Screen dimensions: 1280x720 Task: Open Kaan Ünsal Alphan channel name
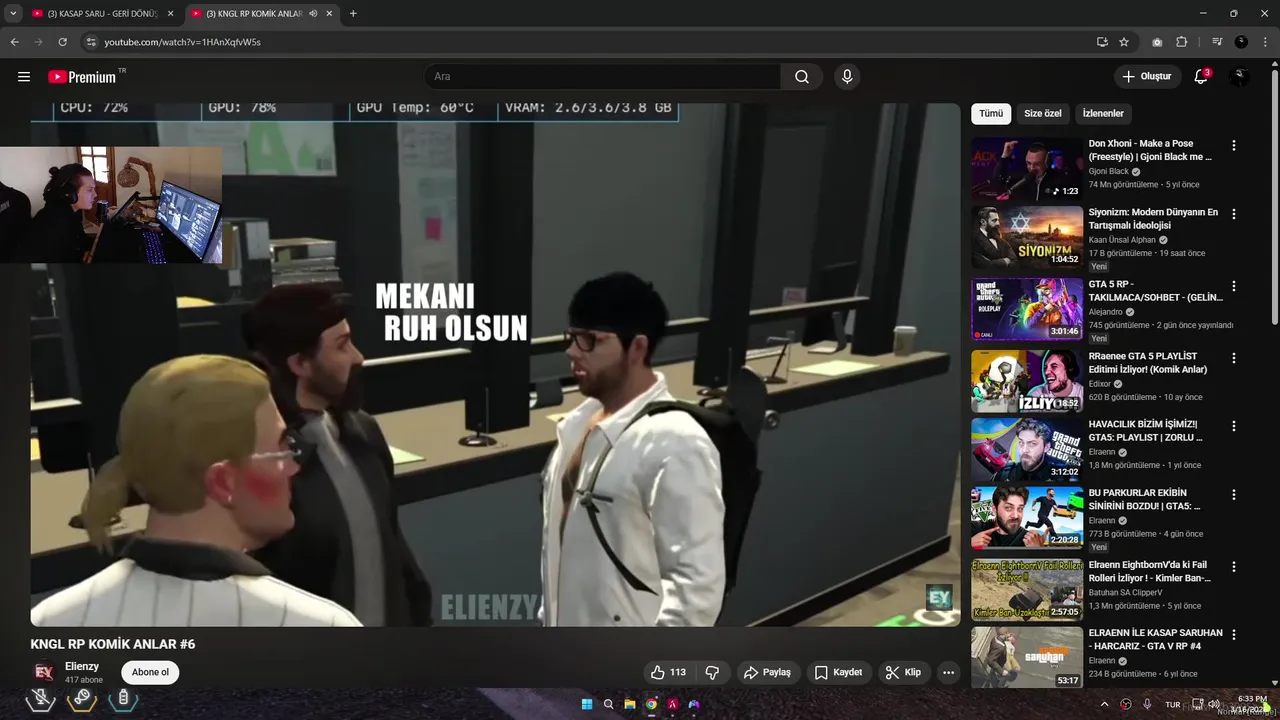pos(1122,240)
